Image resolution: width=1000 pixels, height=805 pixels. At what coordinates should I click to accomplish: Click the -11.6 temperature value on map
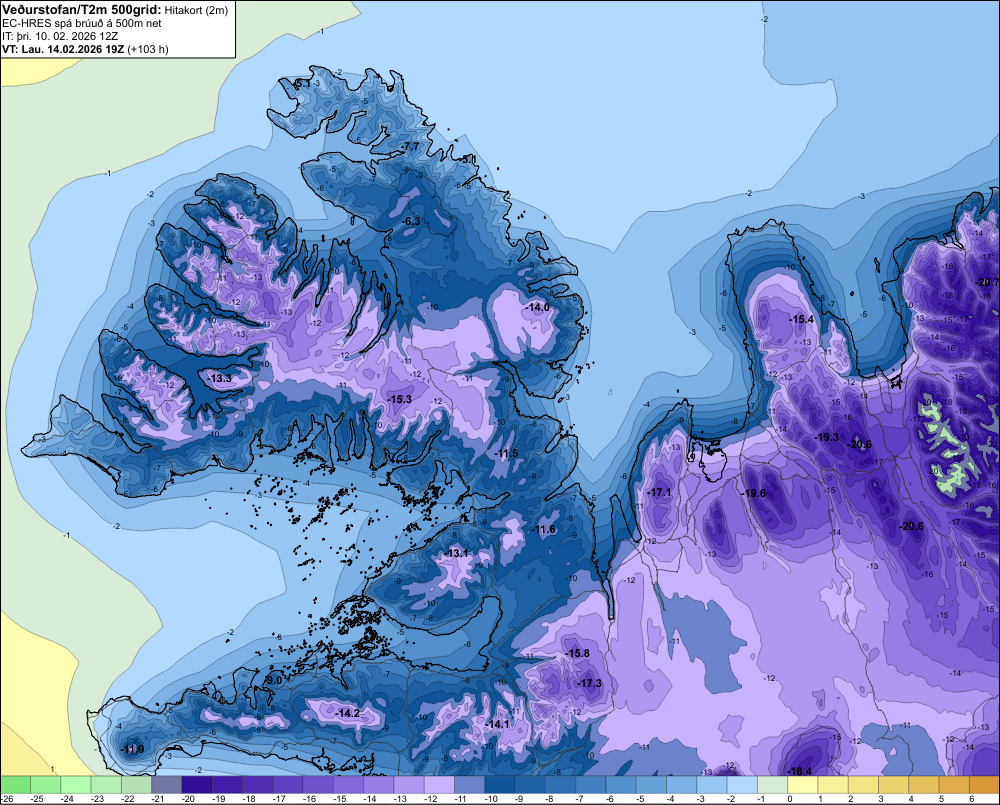click(x=543, y=530)
